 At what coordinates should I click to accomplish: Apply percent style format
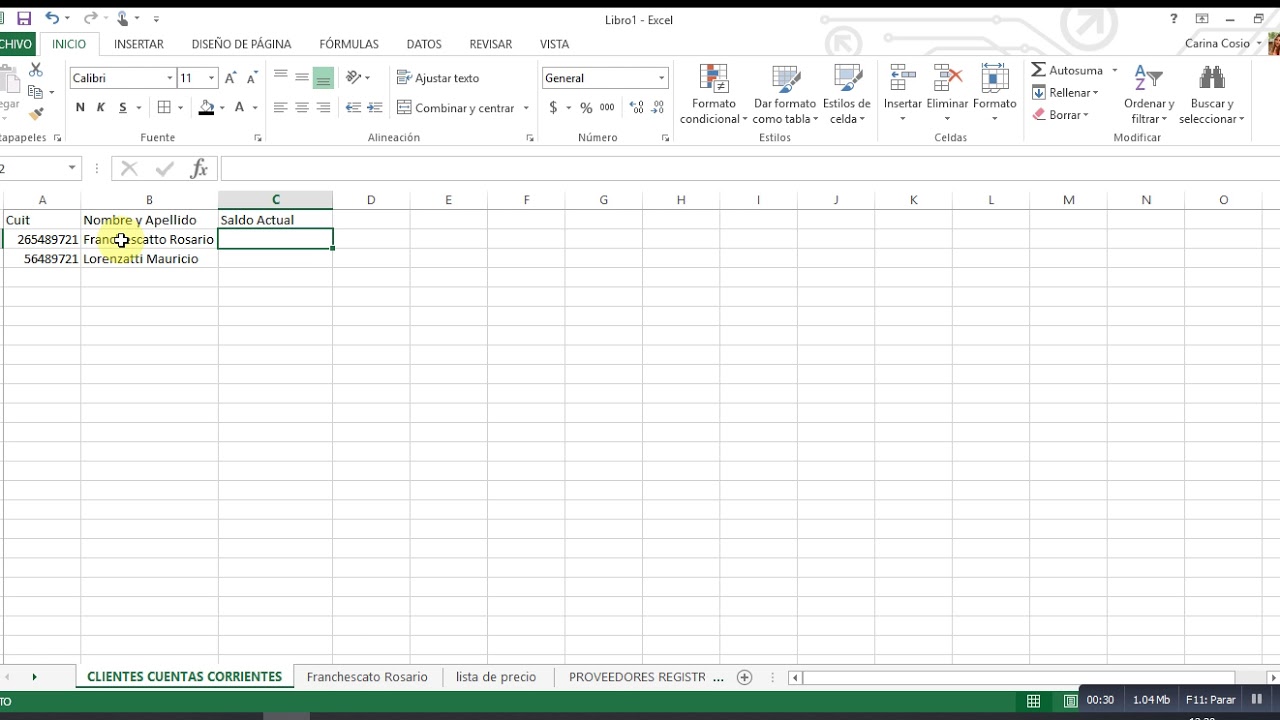click(586, 108)
